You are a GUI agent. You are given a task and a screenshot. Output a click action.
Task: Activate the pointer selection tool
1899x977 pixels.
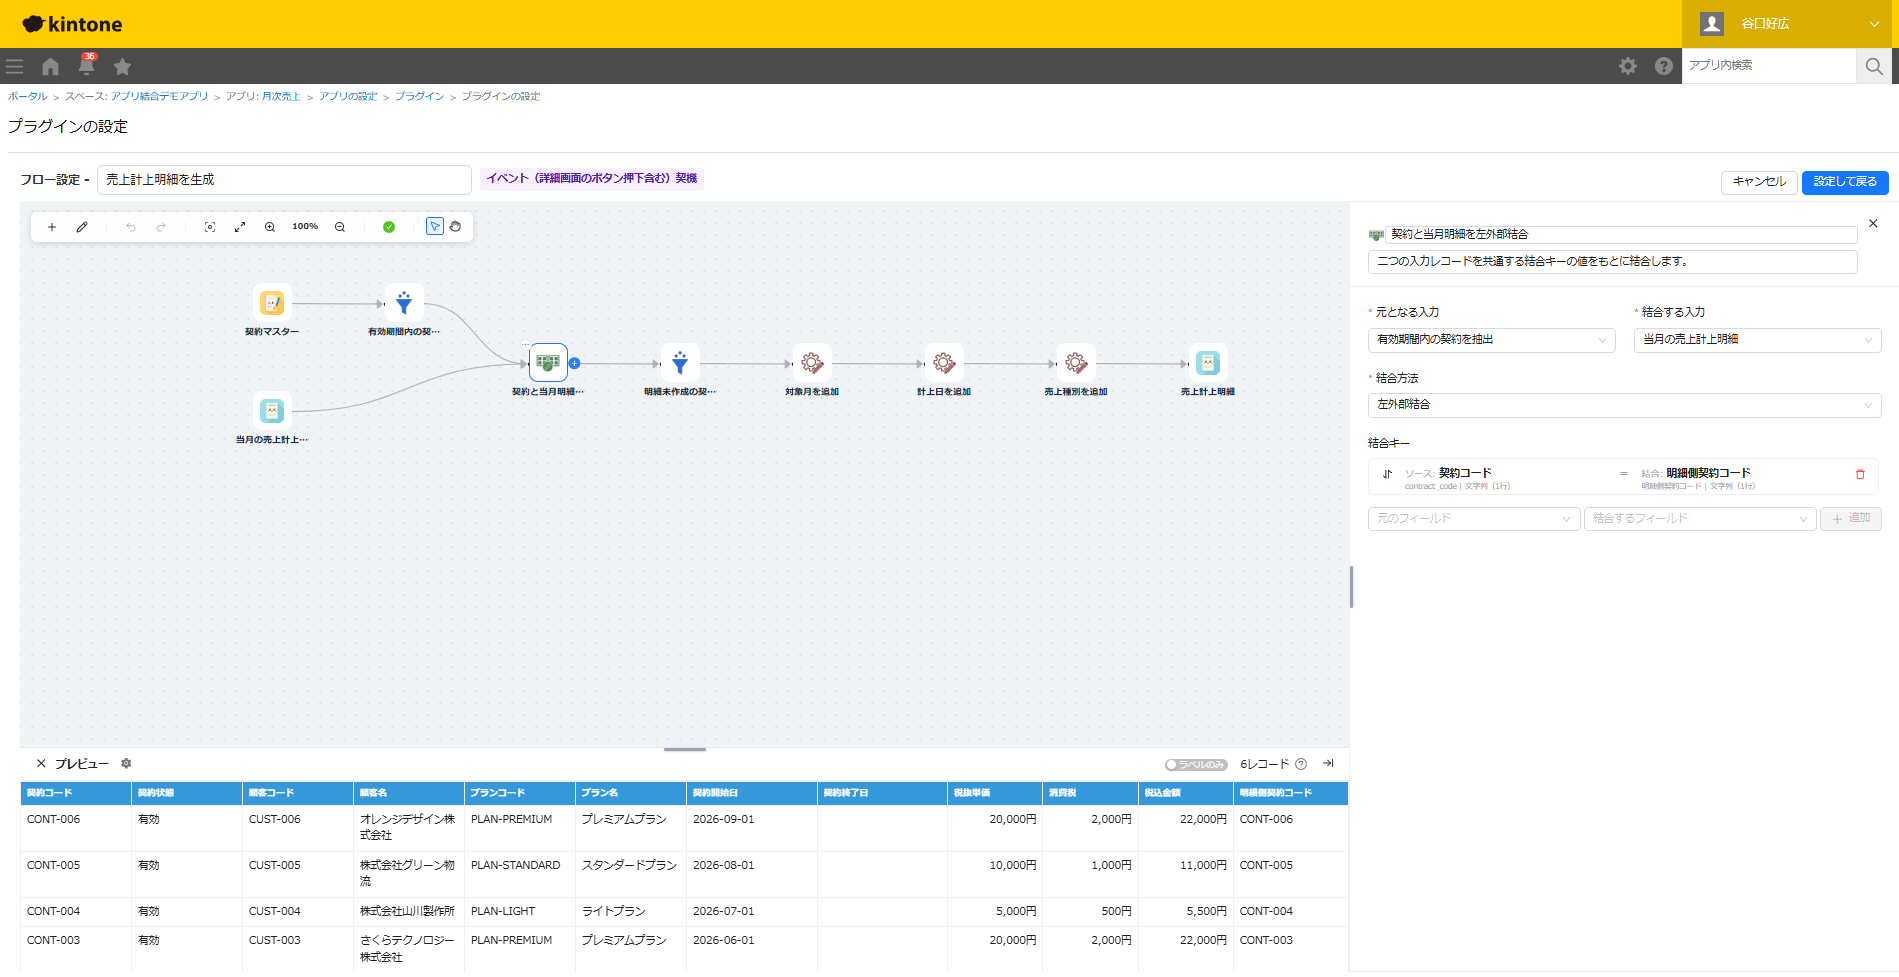point(435,227)
